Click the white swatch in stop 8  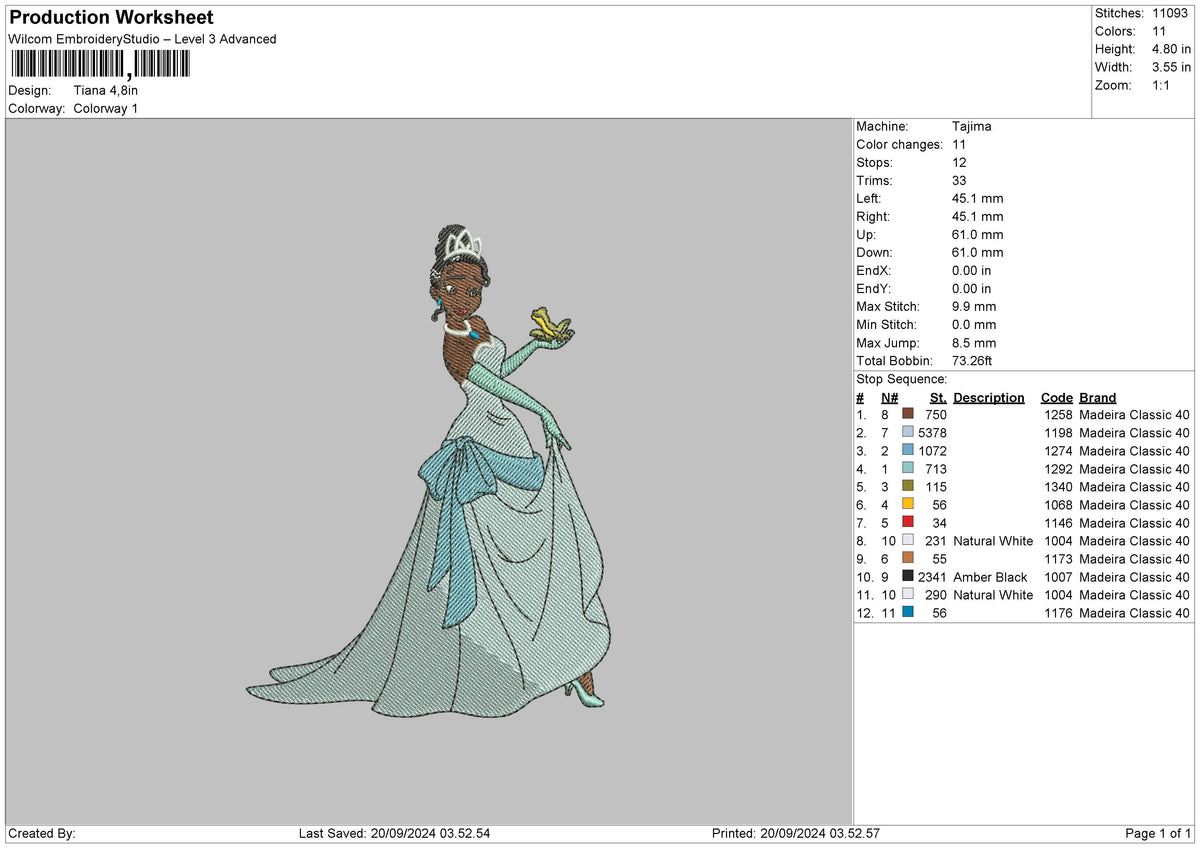pyautogui.click(x=908, y=540)
